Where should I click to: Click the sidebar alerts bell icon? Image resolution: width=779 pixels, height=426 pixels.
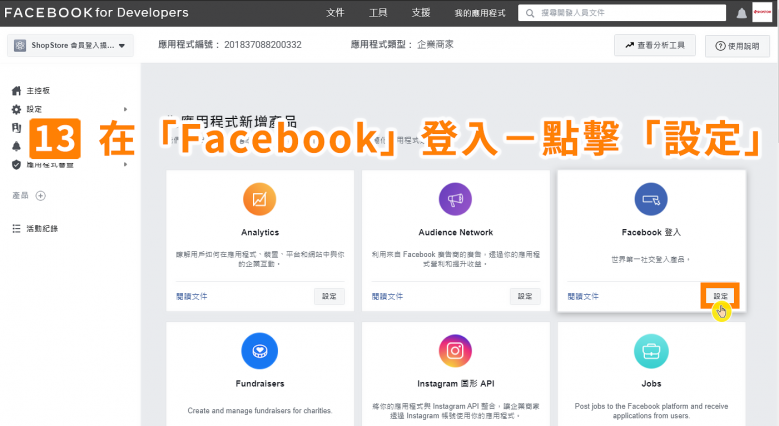click(x=16, y=146)
